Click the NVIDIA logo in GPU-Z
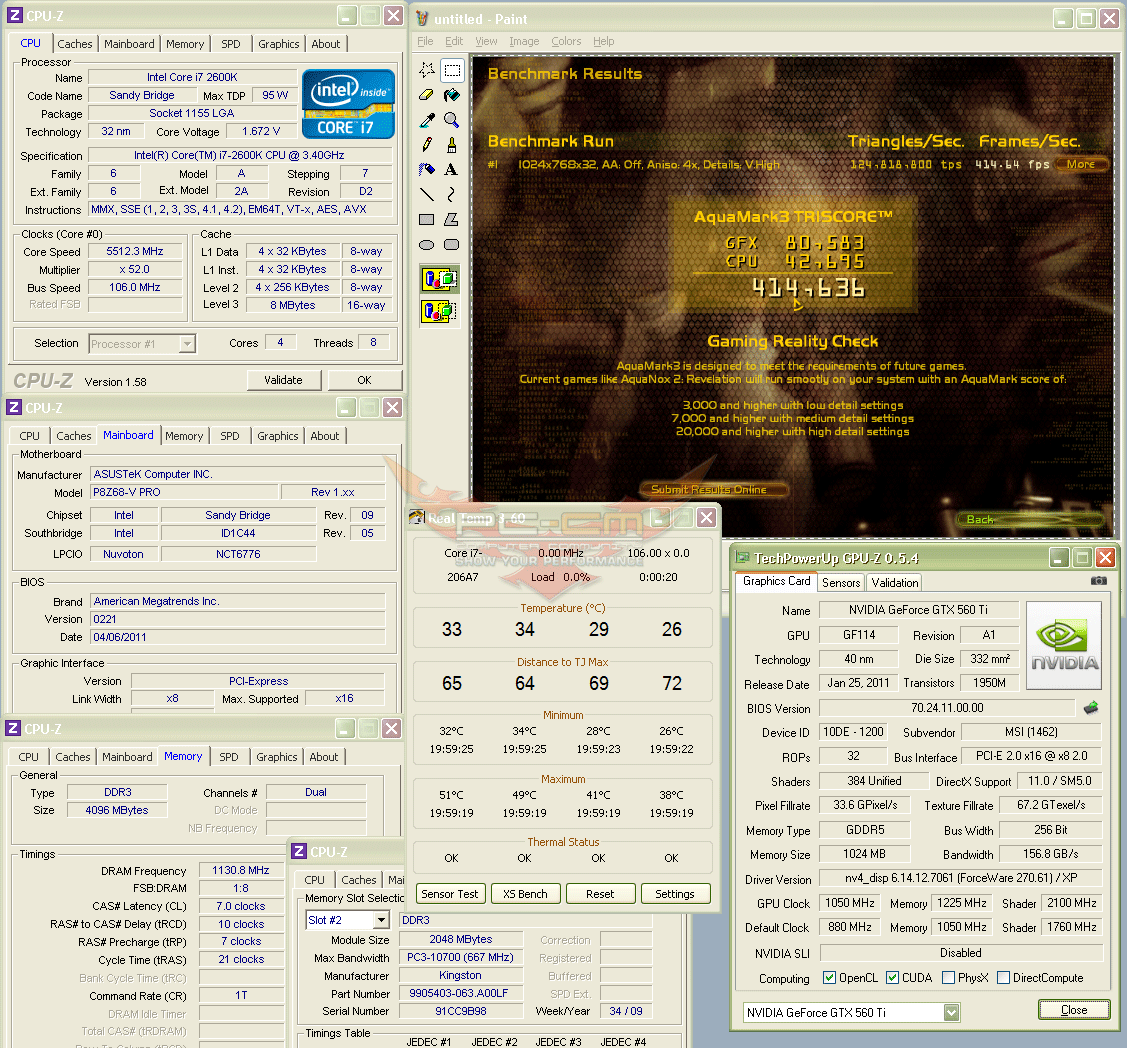The image size is (1127, 1048). [x=1064, y=645]
